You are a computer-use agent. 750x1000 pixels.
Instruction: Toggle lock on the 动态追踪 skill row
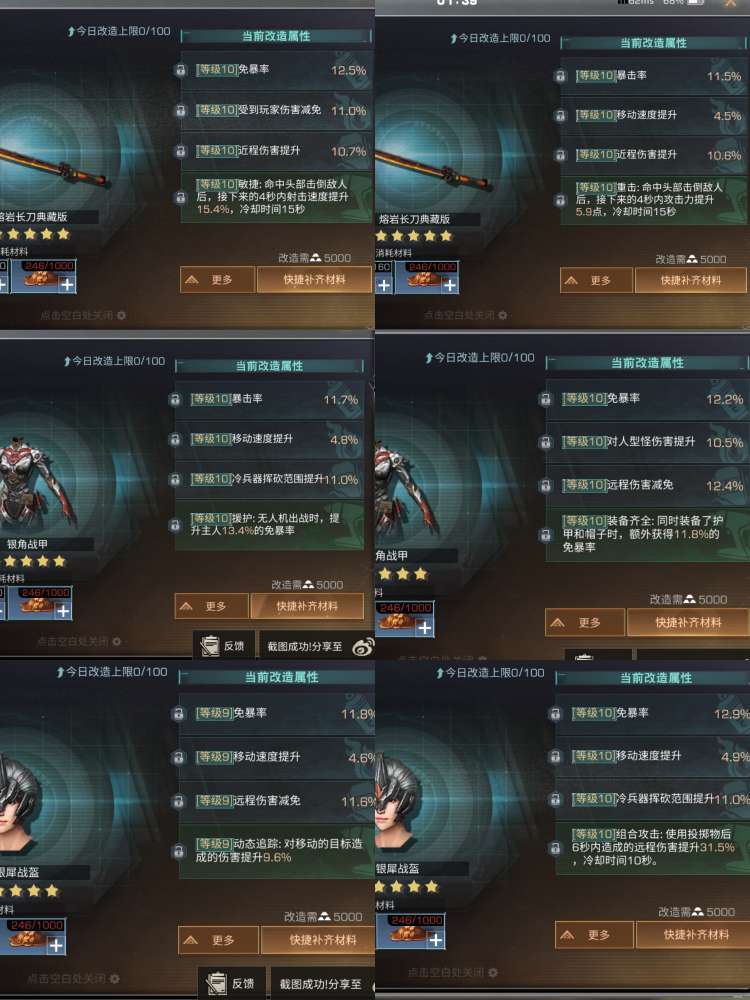coord(179,851)
